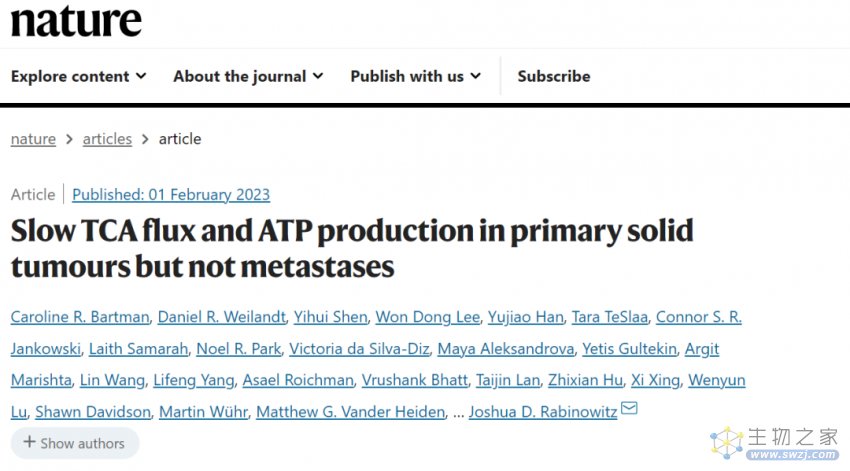Expand the Explore content dropdown
The image size is (850, 471).
(79, 76)
